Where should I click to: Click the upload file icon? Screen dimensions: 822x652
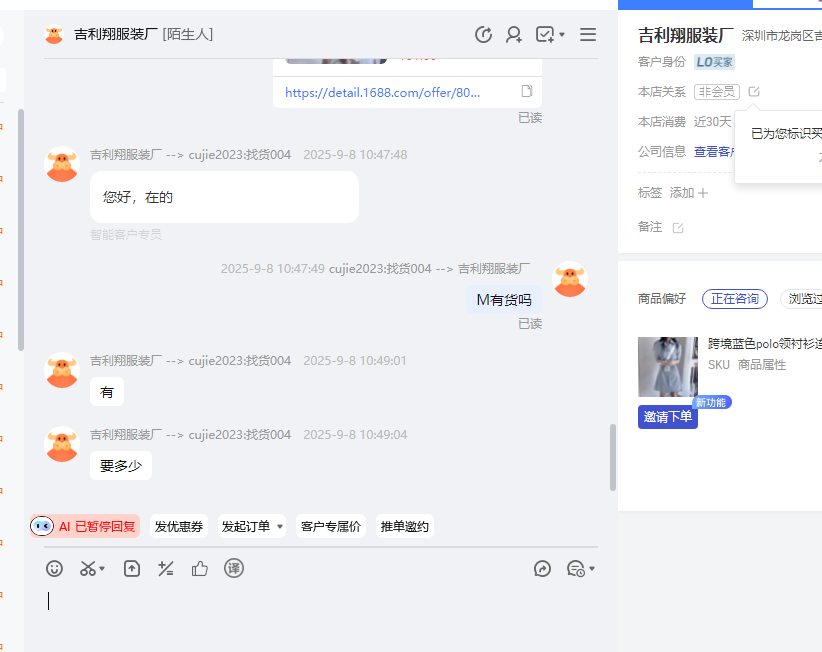[x=132, y=569]
